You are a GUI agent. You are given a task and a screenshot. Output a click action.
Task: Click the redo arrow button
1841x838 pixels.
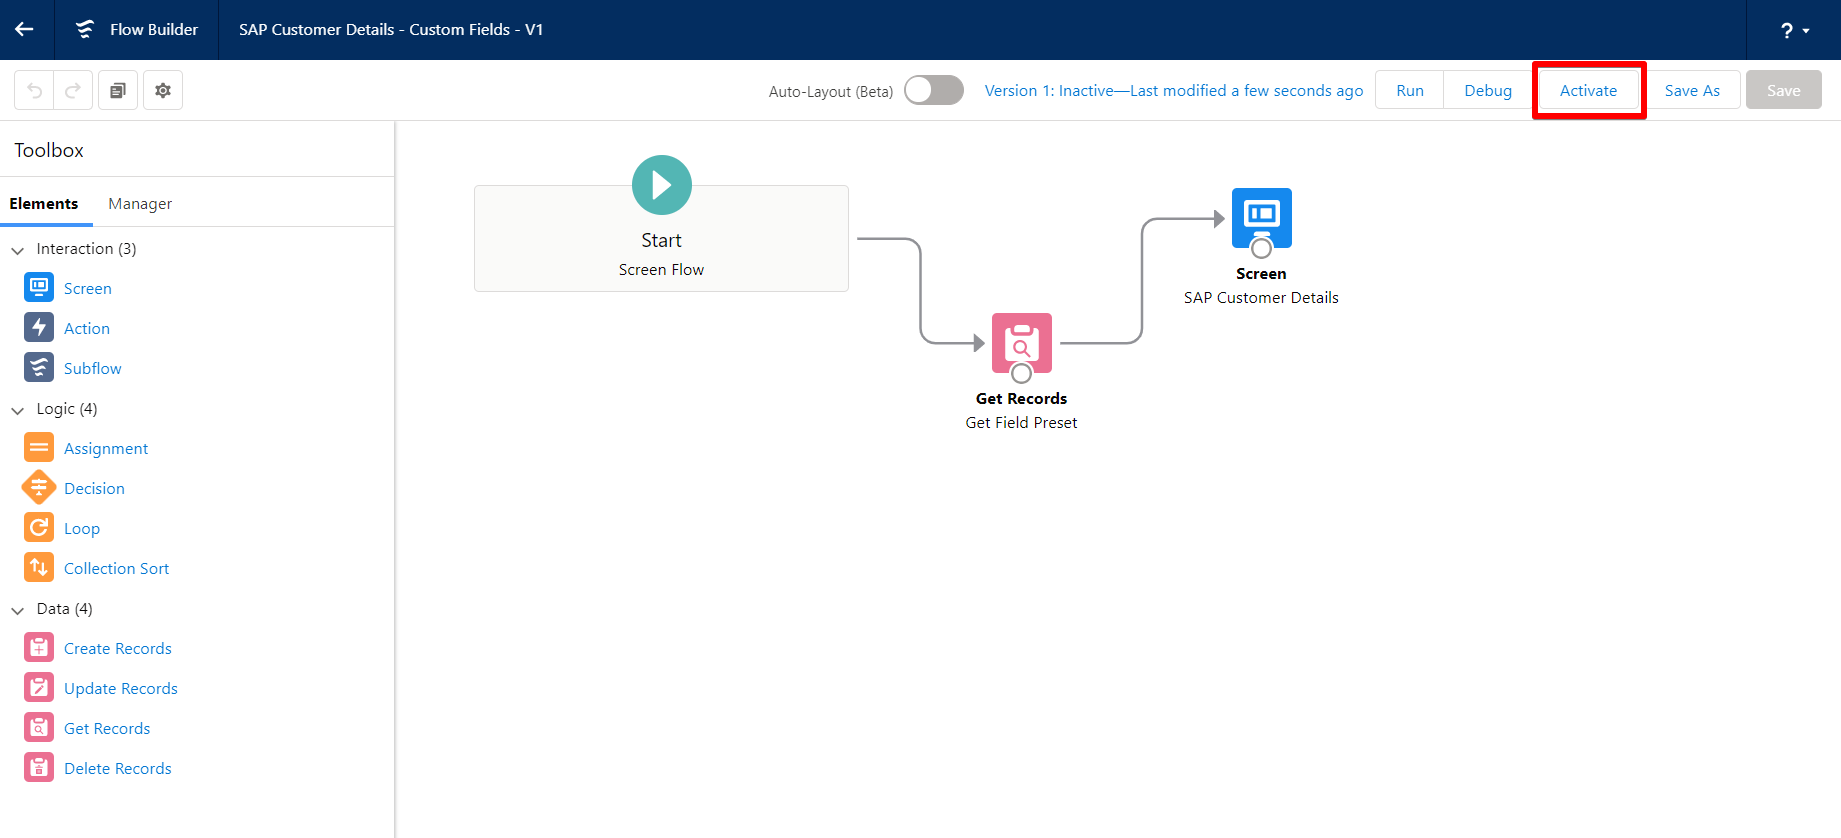pos(73,90)
